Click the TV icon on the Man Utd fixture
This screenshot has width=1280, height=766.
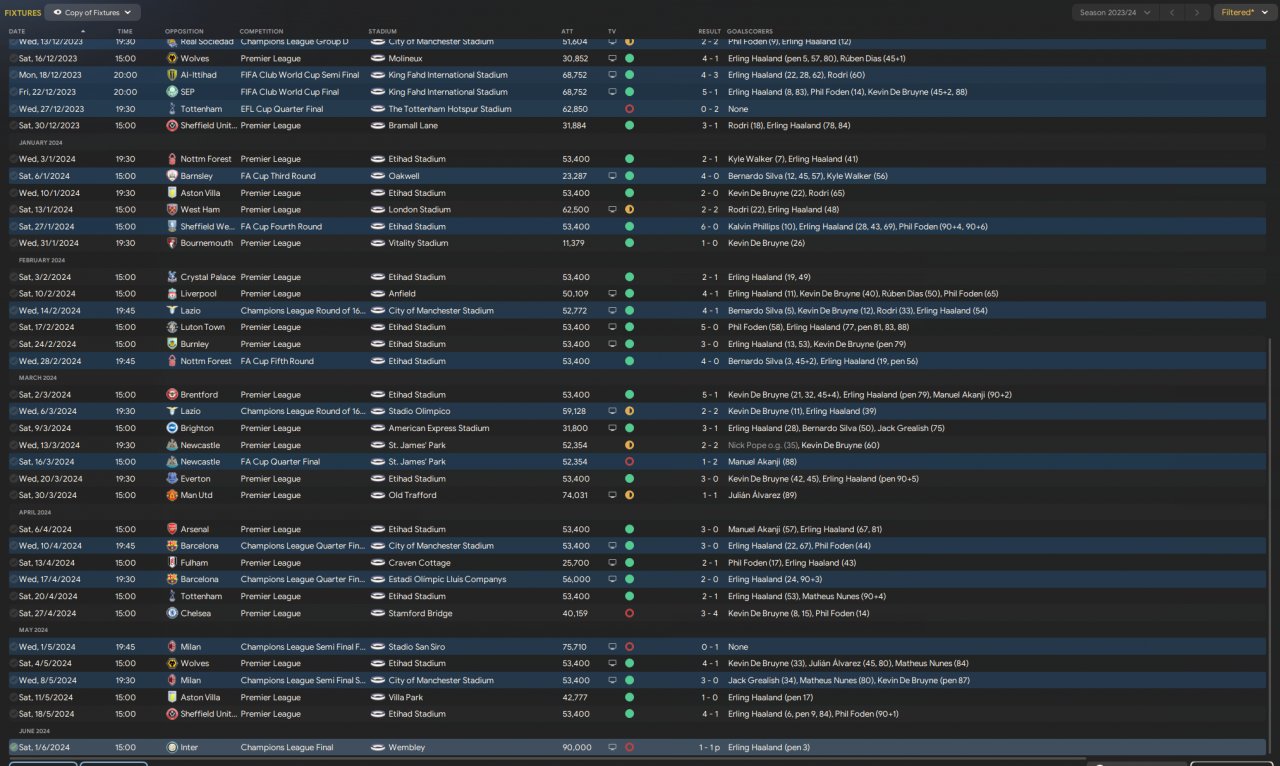click(612, 495)
